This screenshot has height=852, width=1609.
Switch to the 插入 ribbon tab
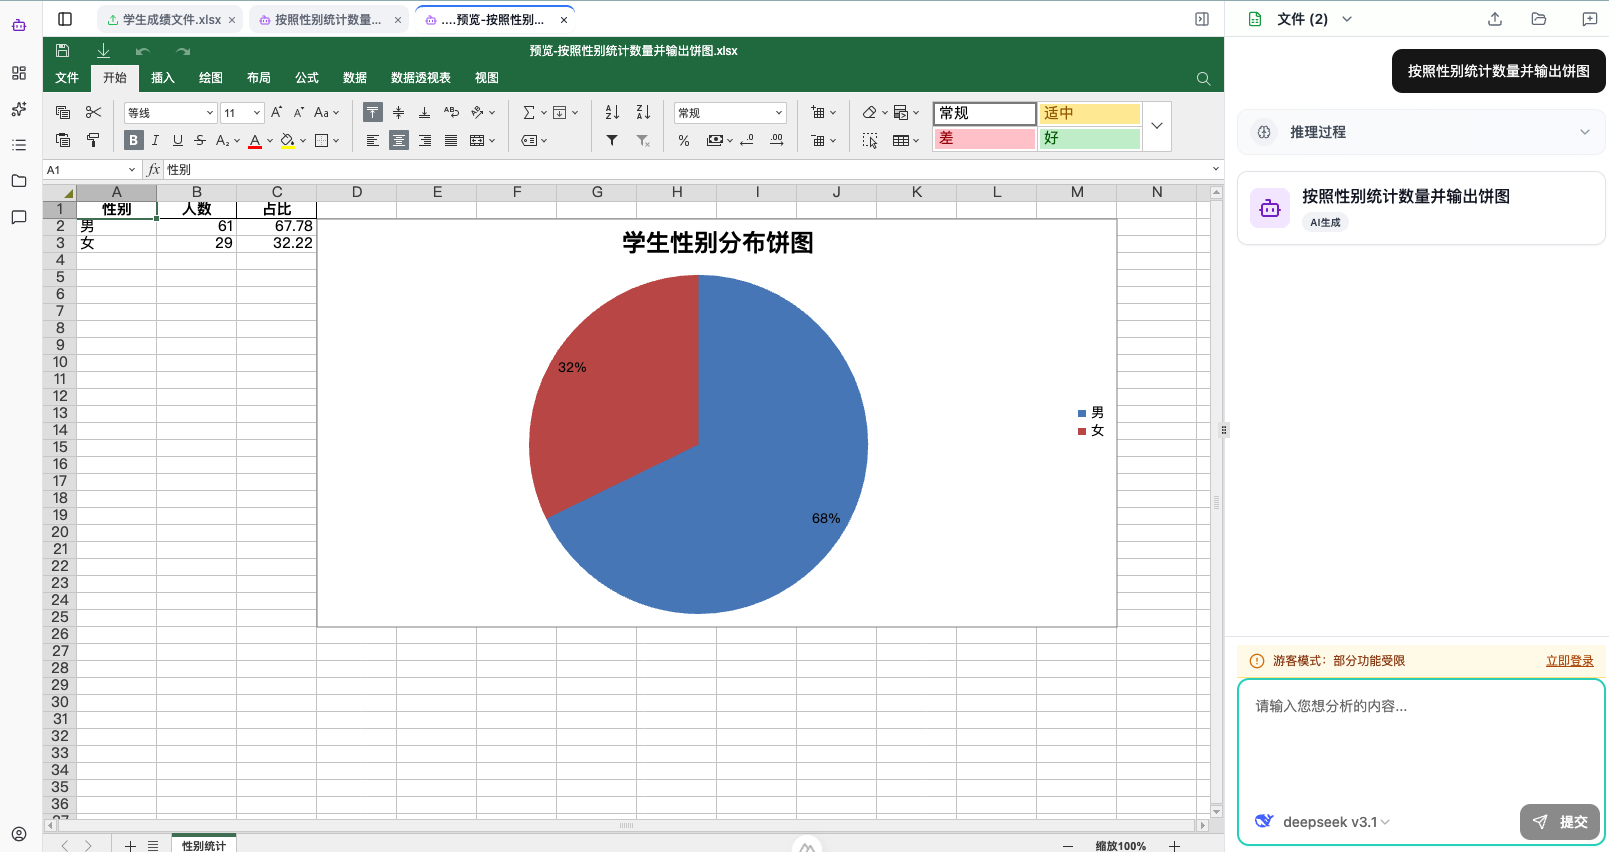coord(163,78)
